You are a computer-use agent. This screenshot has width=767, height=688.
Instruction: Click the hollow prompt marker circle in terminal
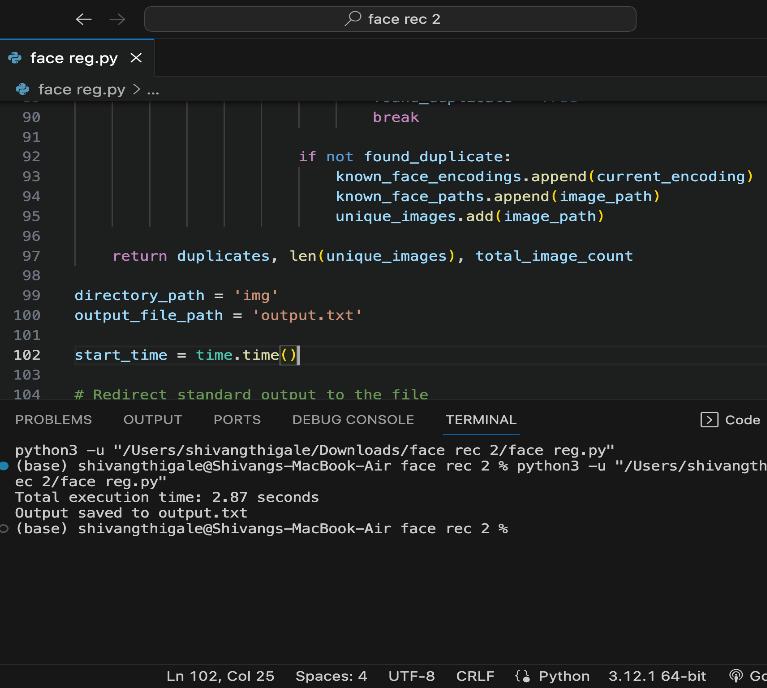pyautogui.click(x=4, y=528)
